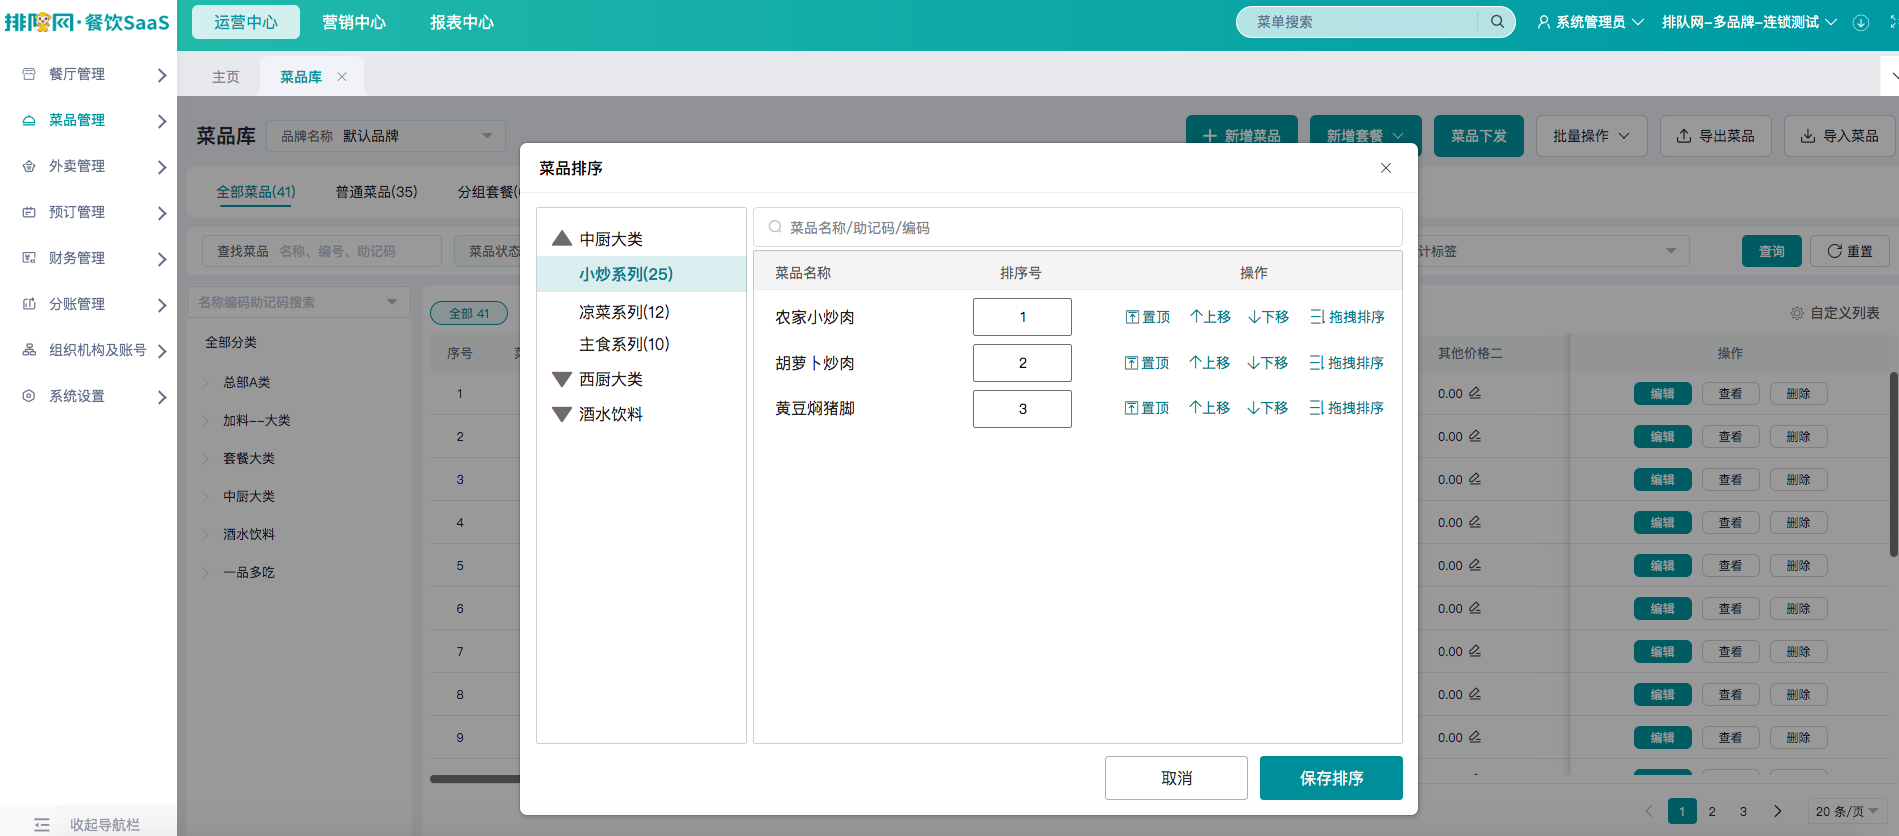Select 小炒系列(25) in category tree
Image resolution: width=1899 pixels, height=836 pixels.
click(x=642, y=274)
